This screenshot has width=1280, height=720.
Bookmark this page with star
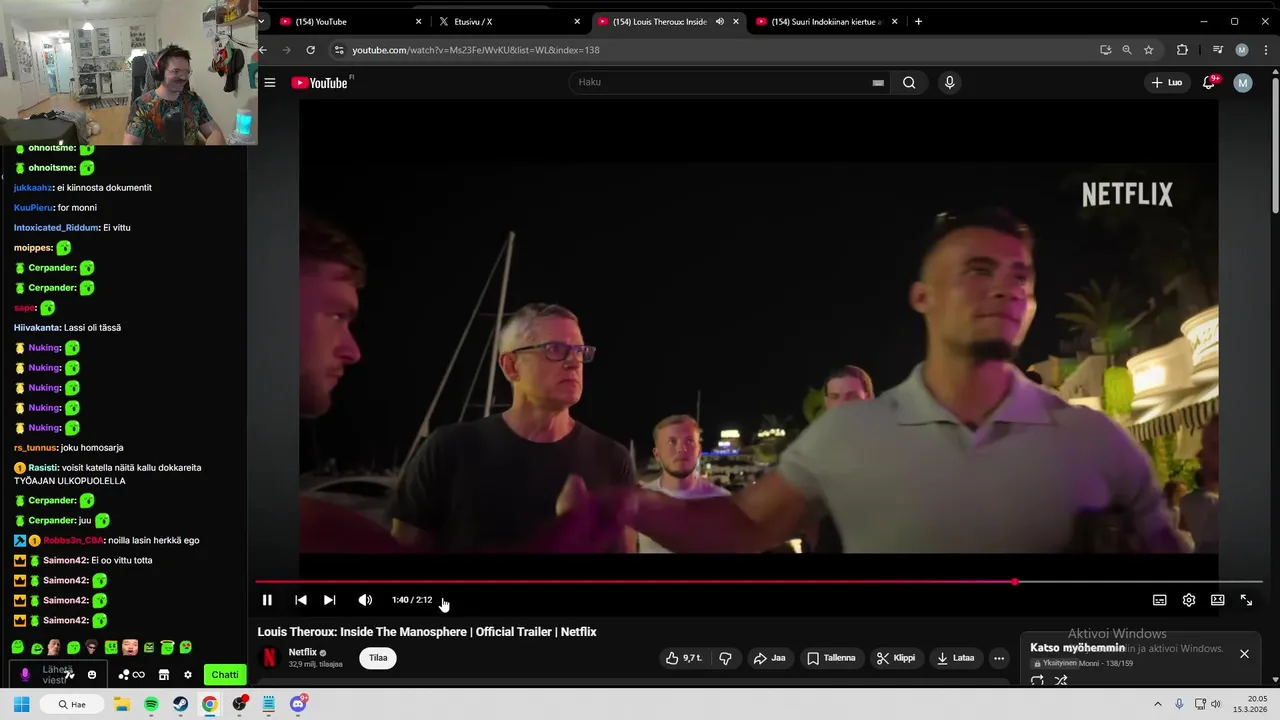coord(1148,50)
